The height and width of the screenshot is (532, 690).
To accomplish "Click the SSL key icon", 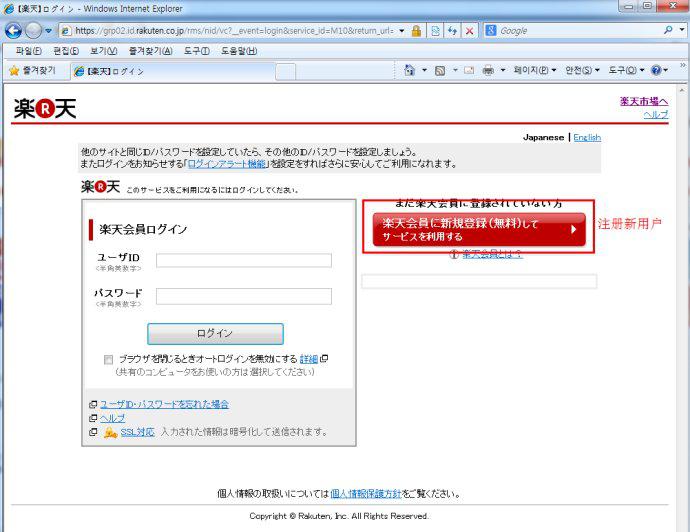I will click(110, 433).
